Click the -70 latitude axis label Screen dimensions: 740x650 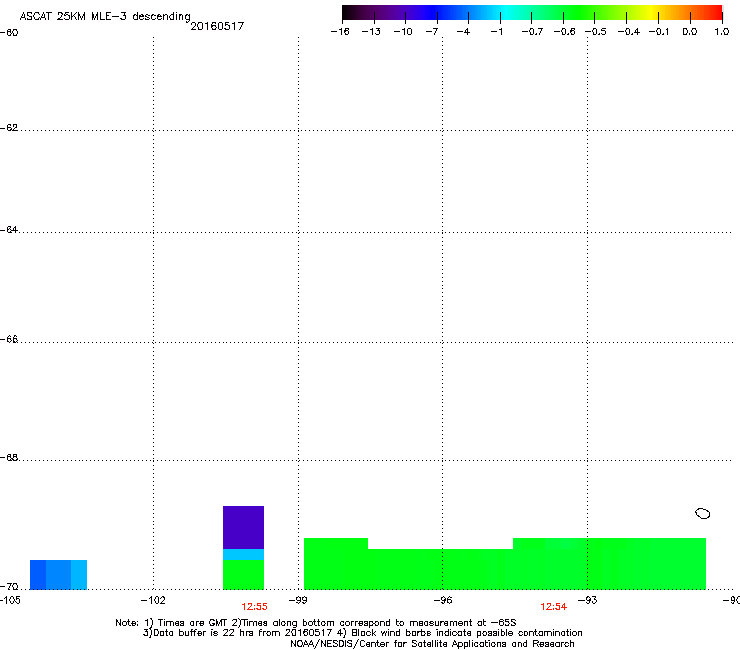pos(9,587)
